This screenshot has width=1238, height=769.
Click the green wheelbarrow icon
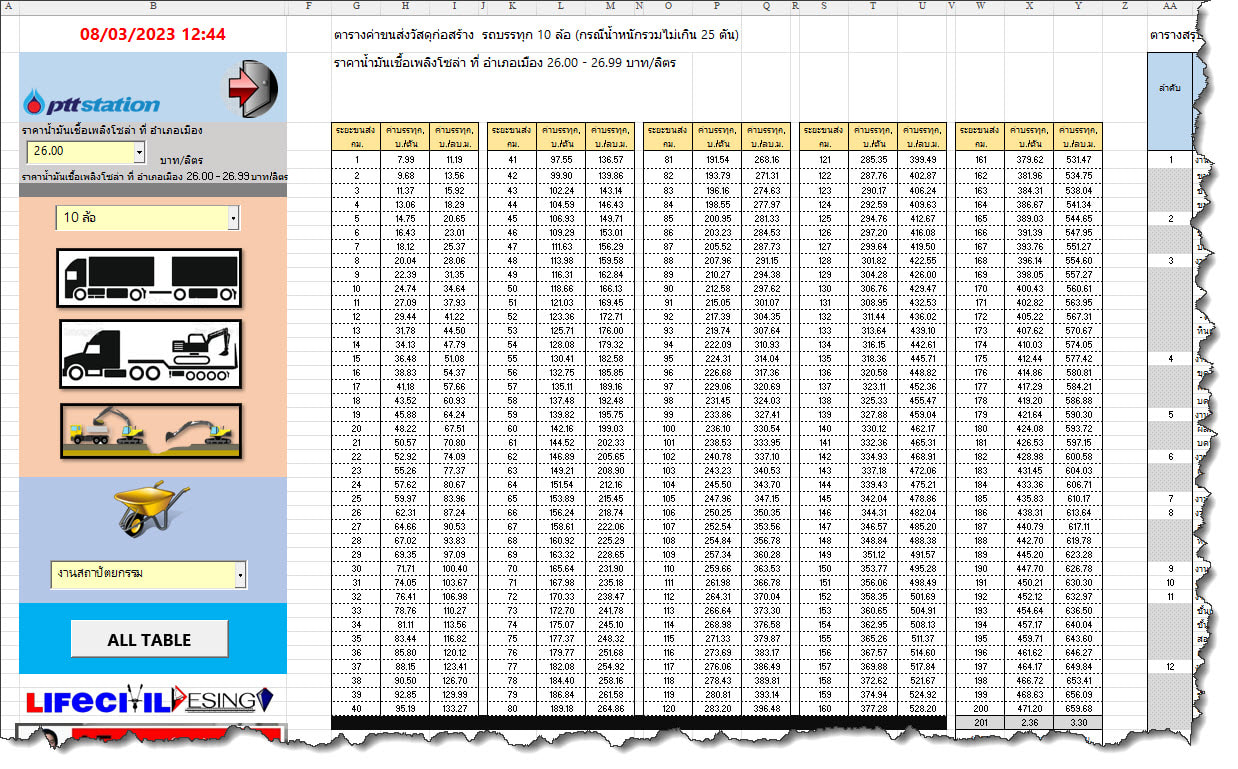pos(152,510)
